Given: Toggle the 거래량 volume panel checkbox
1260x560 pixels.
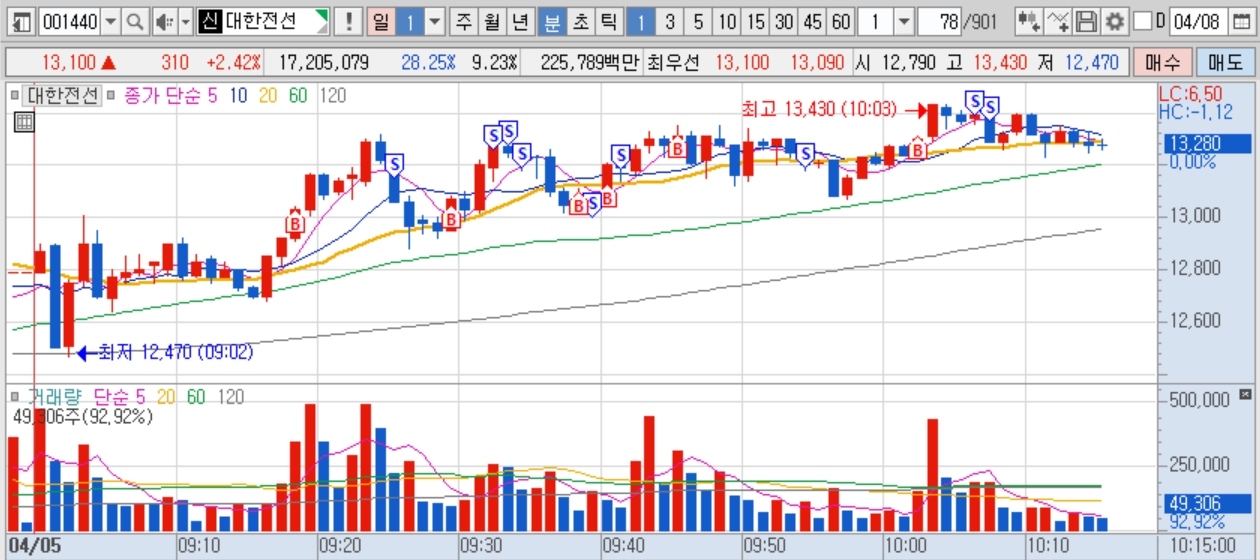Looking at the screenshot, I should click(14, 397).
